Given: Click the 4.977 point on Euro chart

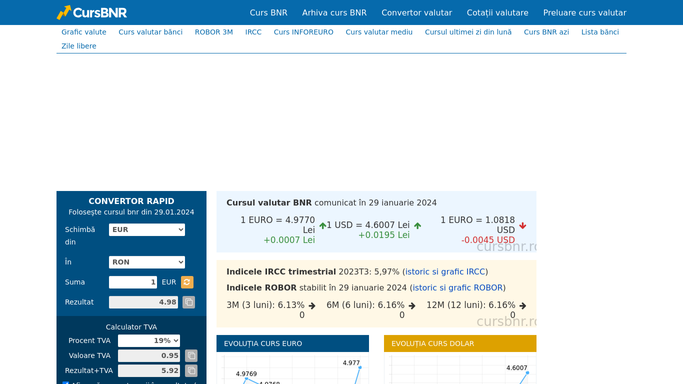Looking at the screenshot, I should pyautogui.click(x=360, y=368).
